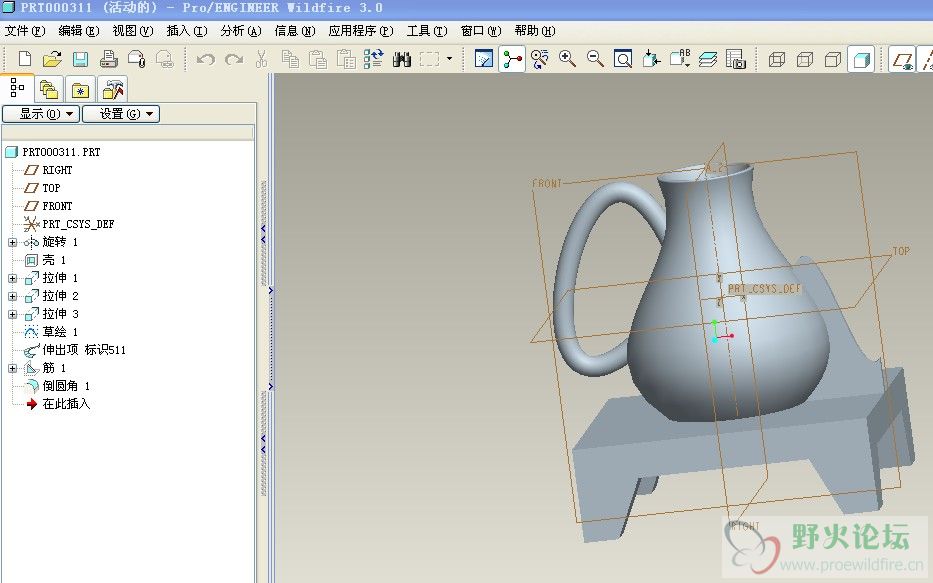Open the 帮助 menu
933x583 pixels.
tap(535, 31)
